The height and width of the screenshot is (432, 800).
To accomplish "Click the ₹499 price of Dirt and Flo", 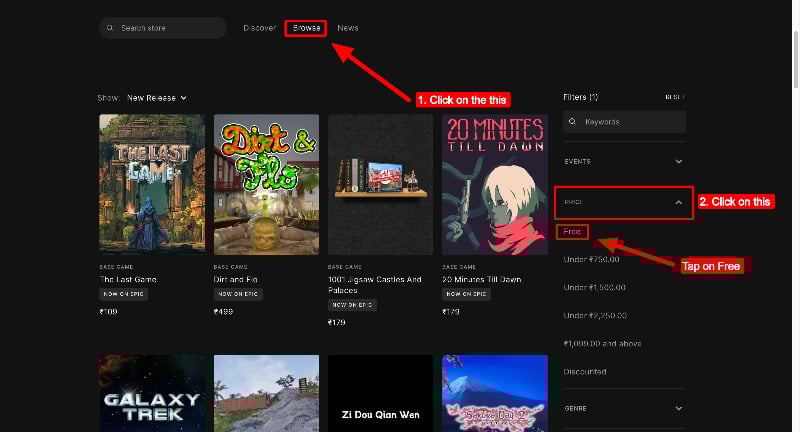I will click(223, 312).
